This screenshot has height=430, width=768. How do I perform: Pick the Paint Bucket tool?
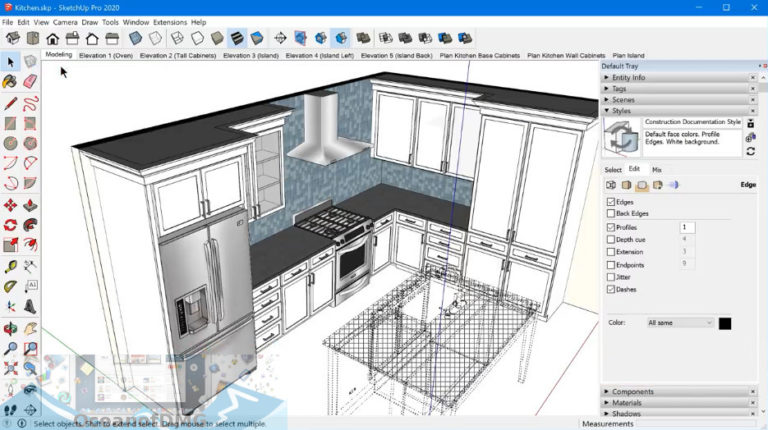click(x=10, y=81)
